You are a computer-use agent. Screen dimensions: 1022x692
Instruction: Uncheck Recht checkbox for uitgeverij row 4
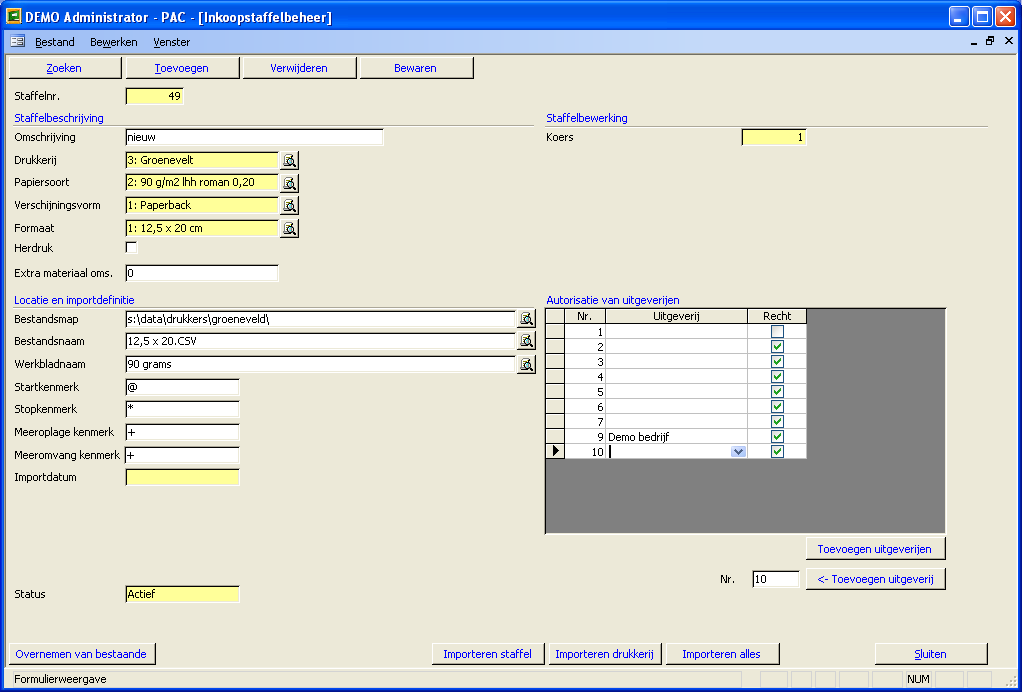click(777, 377)
